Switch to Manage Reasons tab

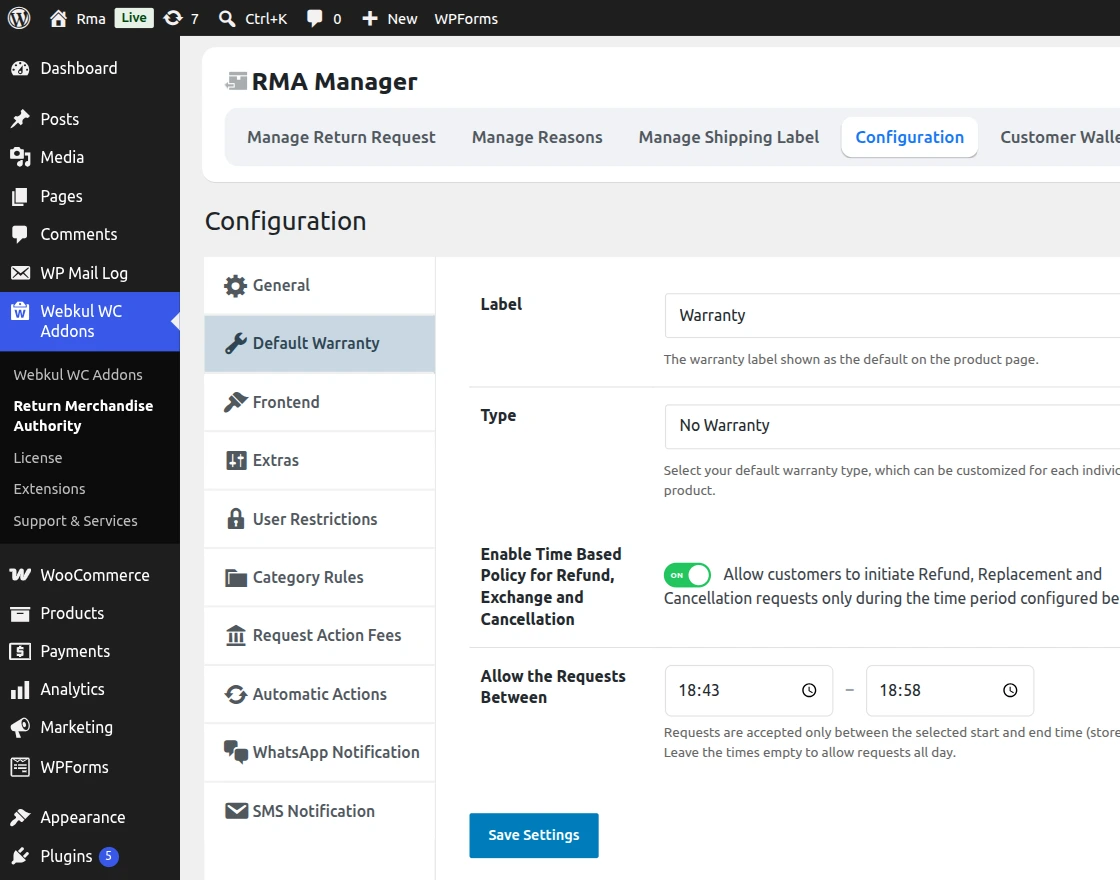(537, 137)
